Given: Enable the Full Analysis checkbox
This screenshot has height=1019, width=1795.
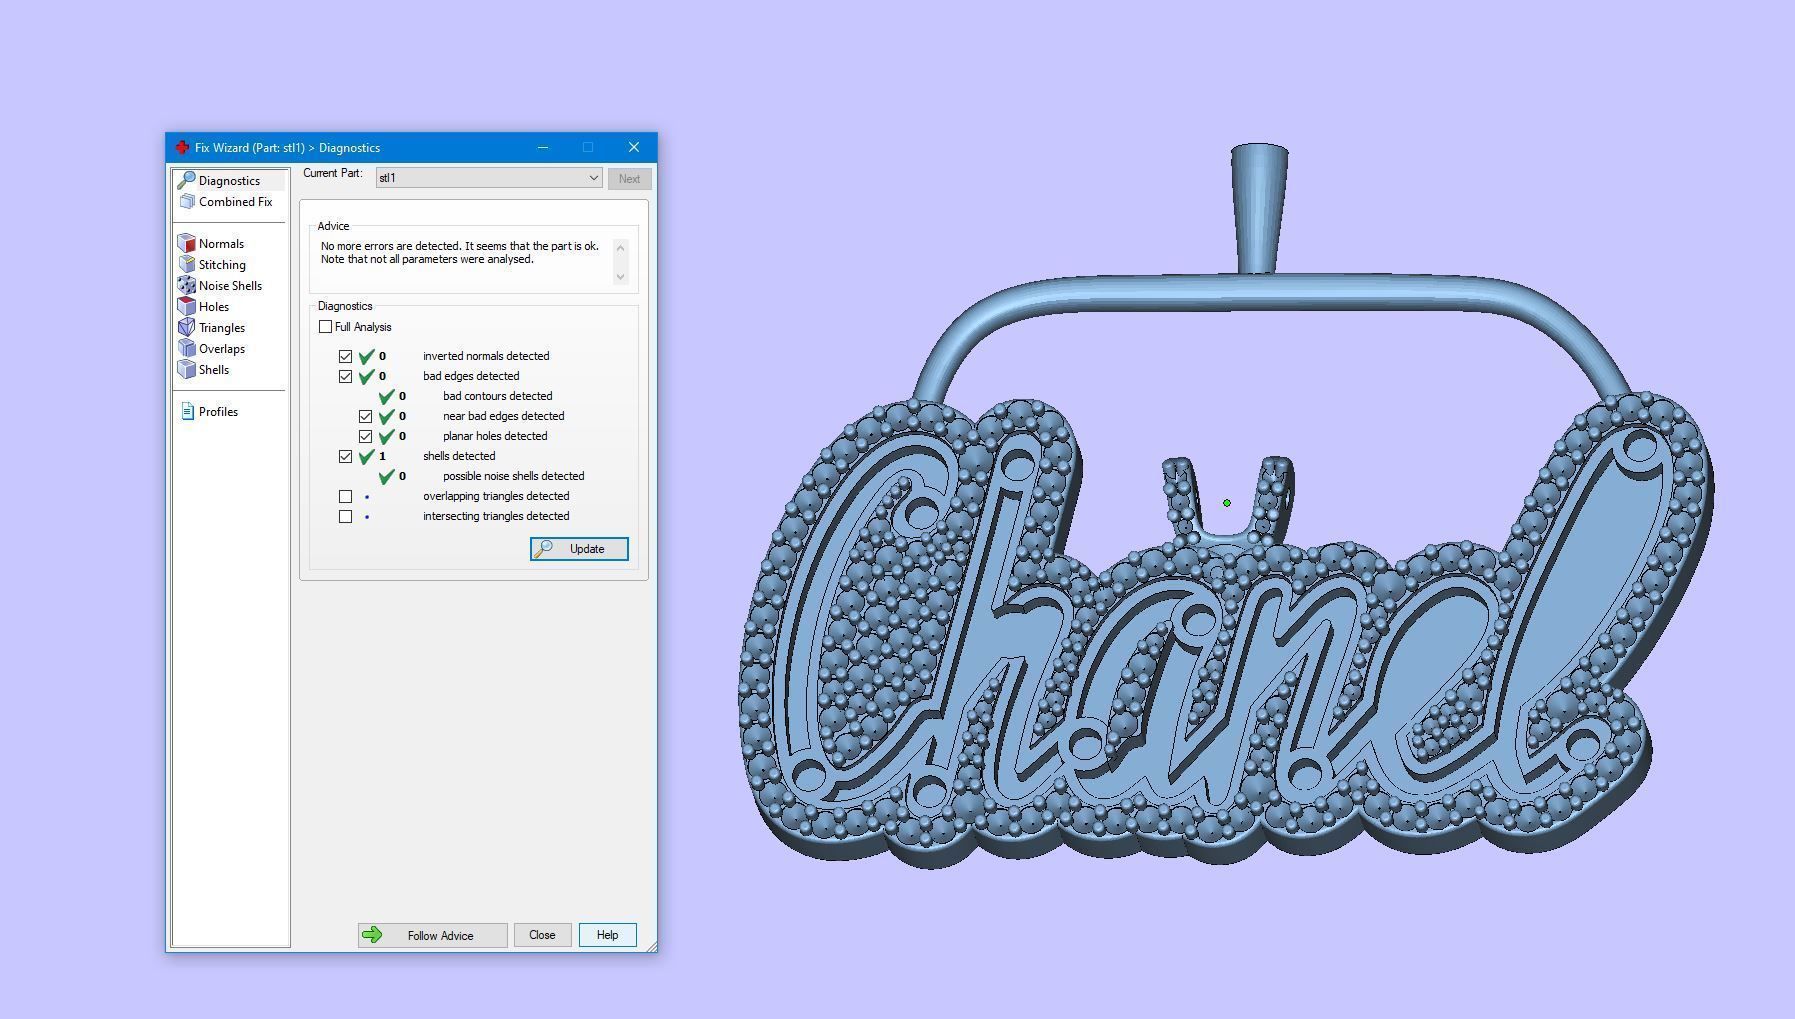Looking at the screenshot, I should coord(325,327).
